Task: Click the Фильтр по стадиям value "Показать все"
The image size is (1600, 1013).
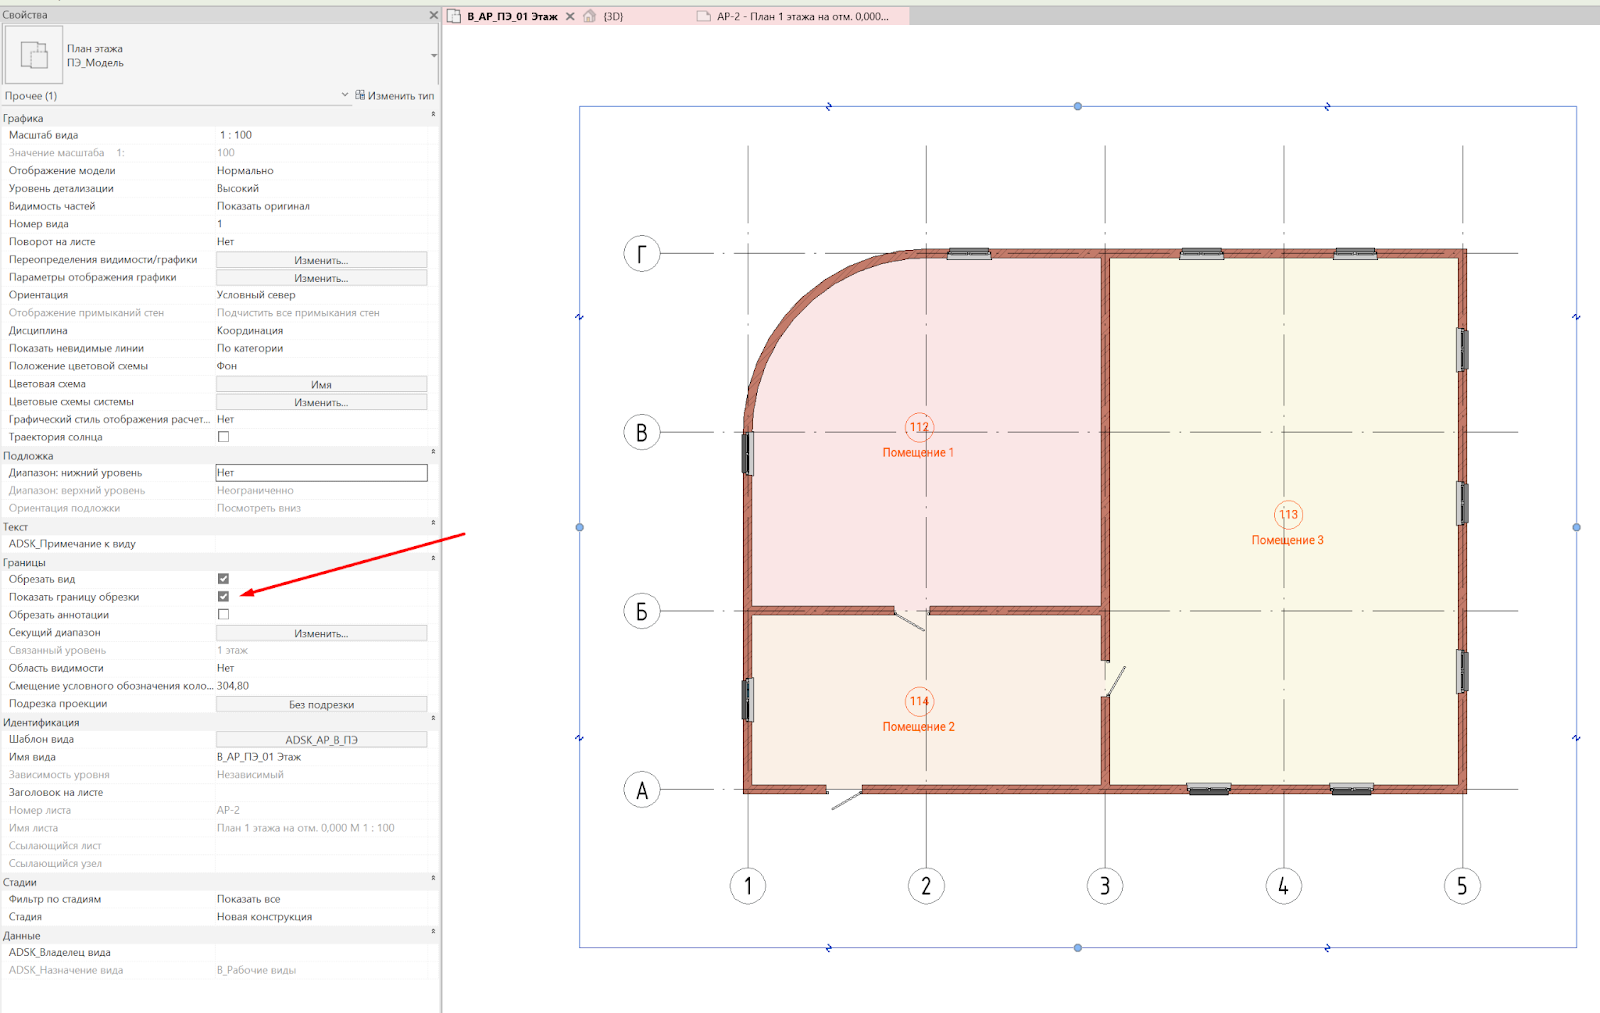Action: click(248, 899)
